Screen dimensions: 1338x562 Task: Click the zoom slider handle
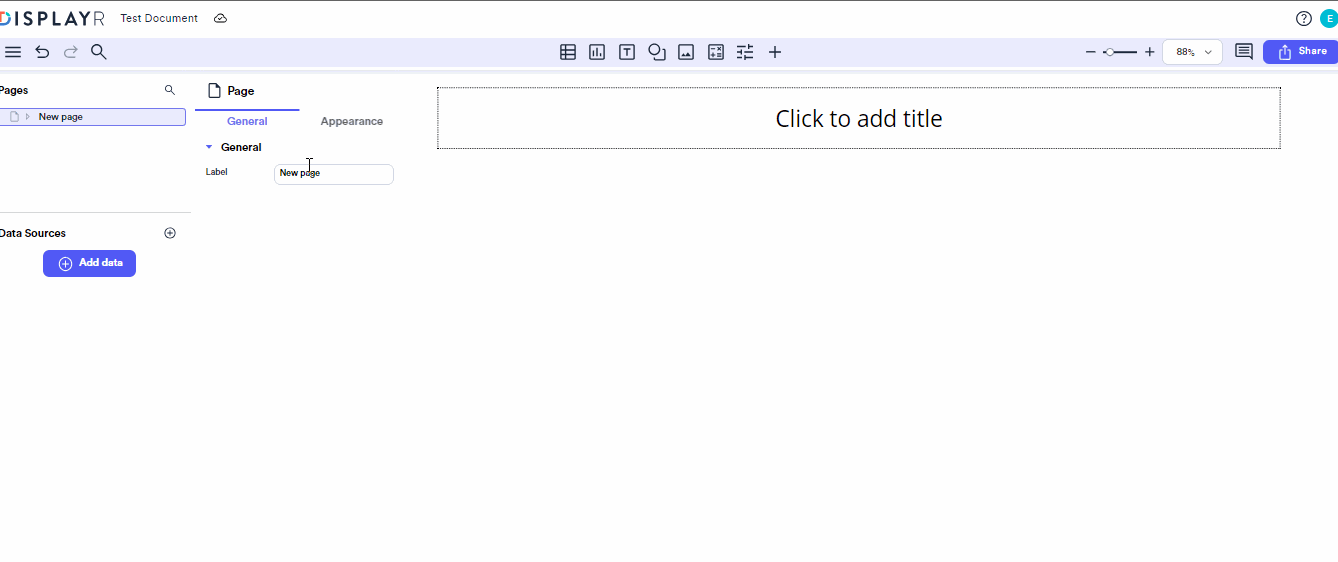point(1109,52)
